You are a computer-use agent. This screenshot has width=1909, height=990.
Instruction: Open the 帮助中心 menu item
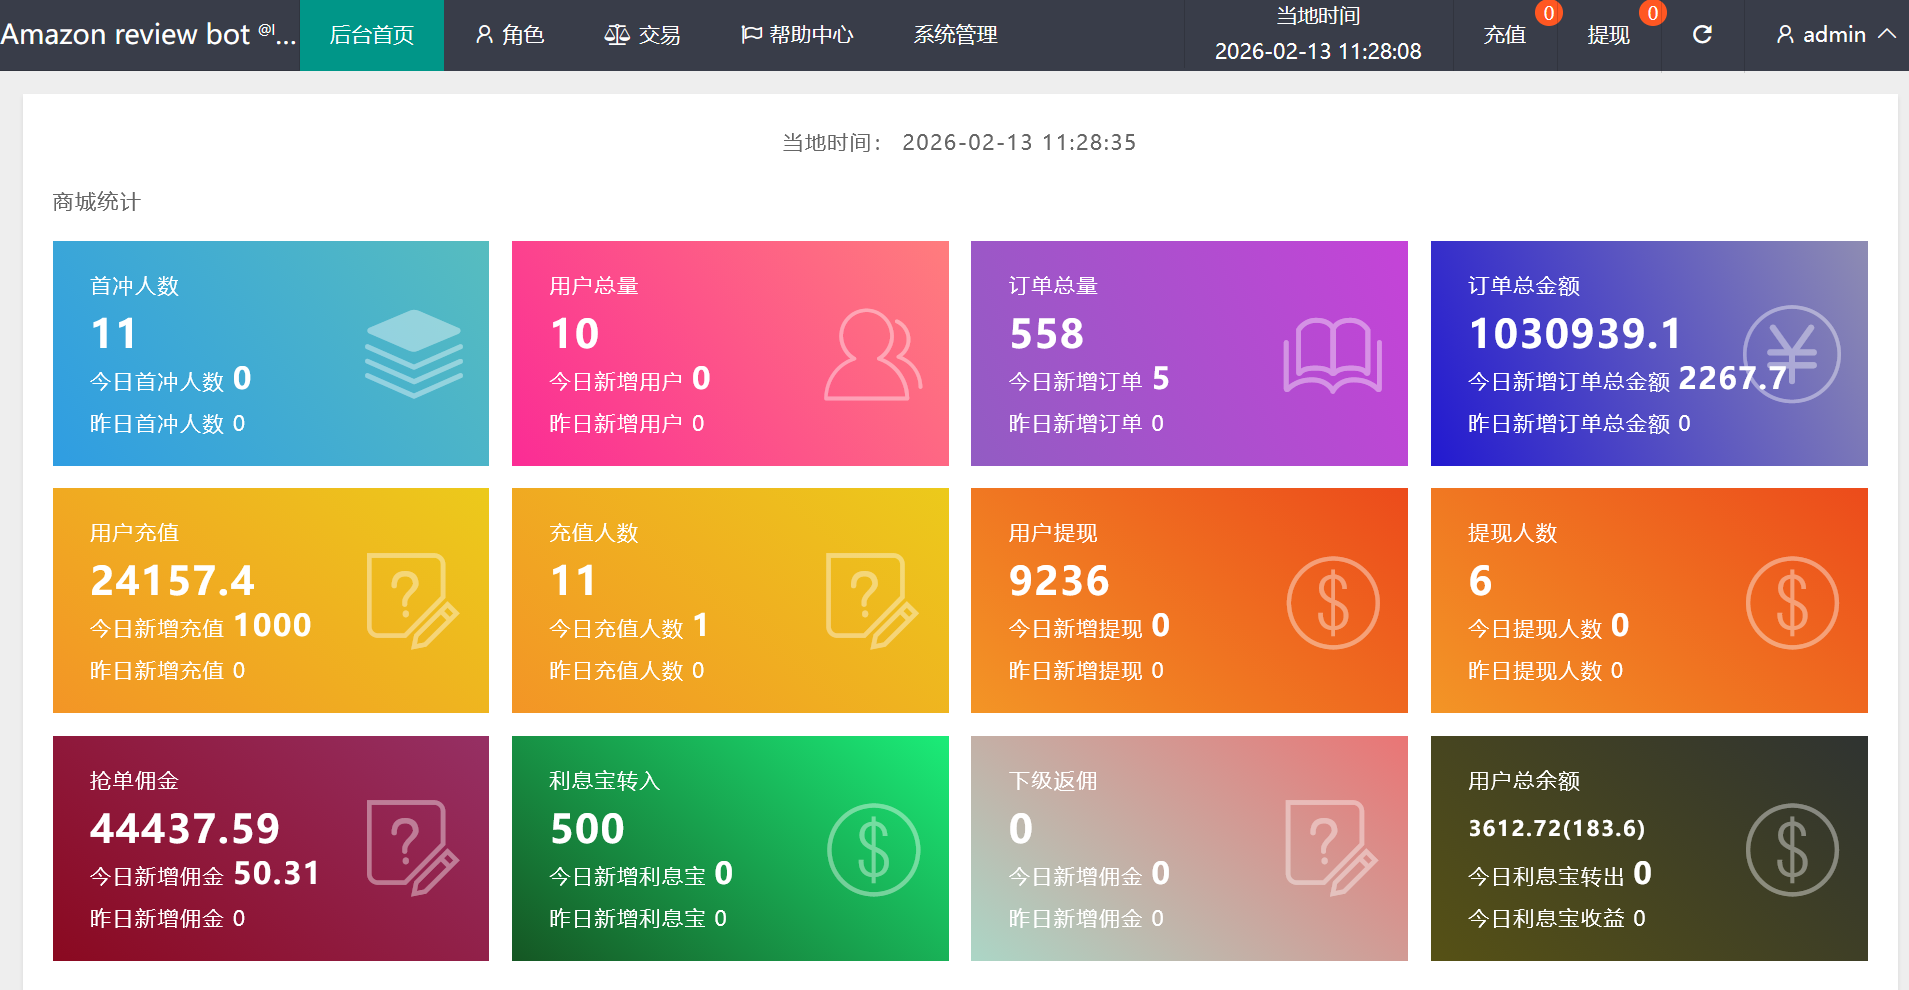(x=797, y=35)
